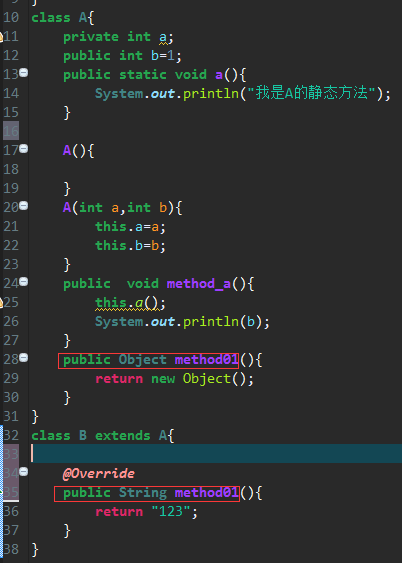Collapse the A(int a,int b) constructor fold
Viewport: 402px width, 563px height.
pyautogui.click(x=24, y=206)
